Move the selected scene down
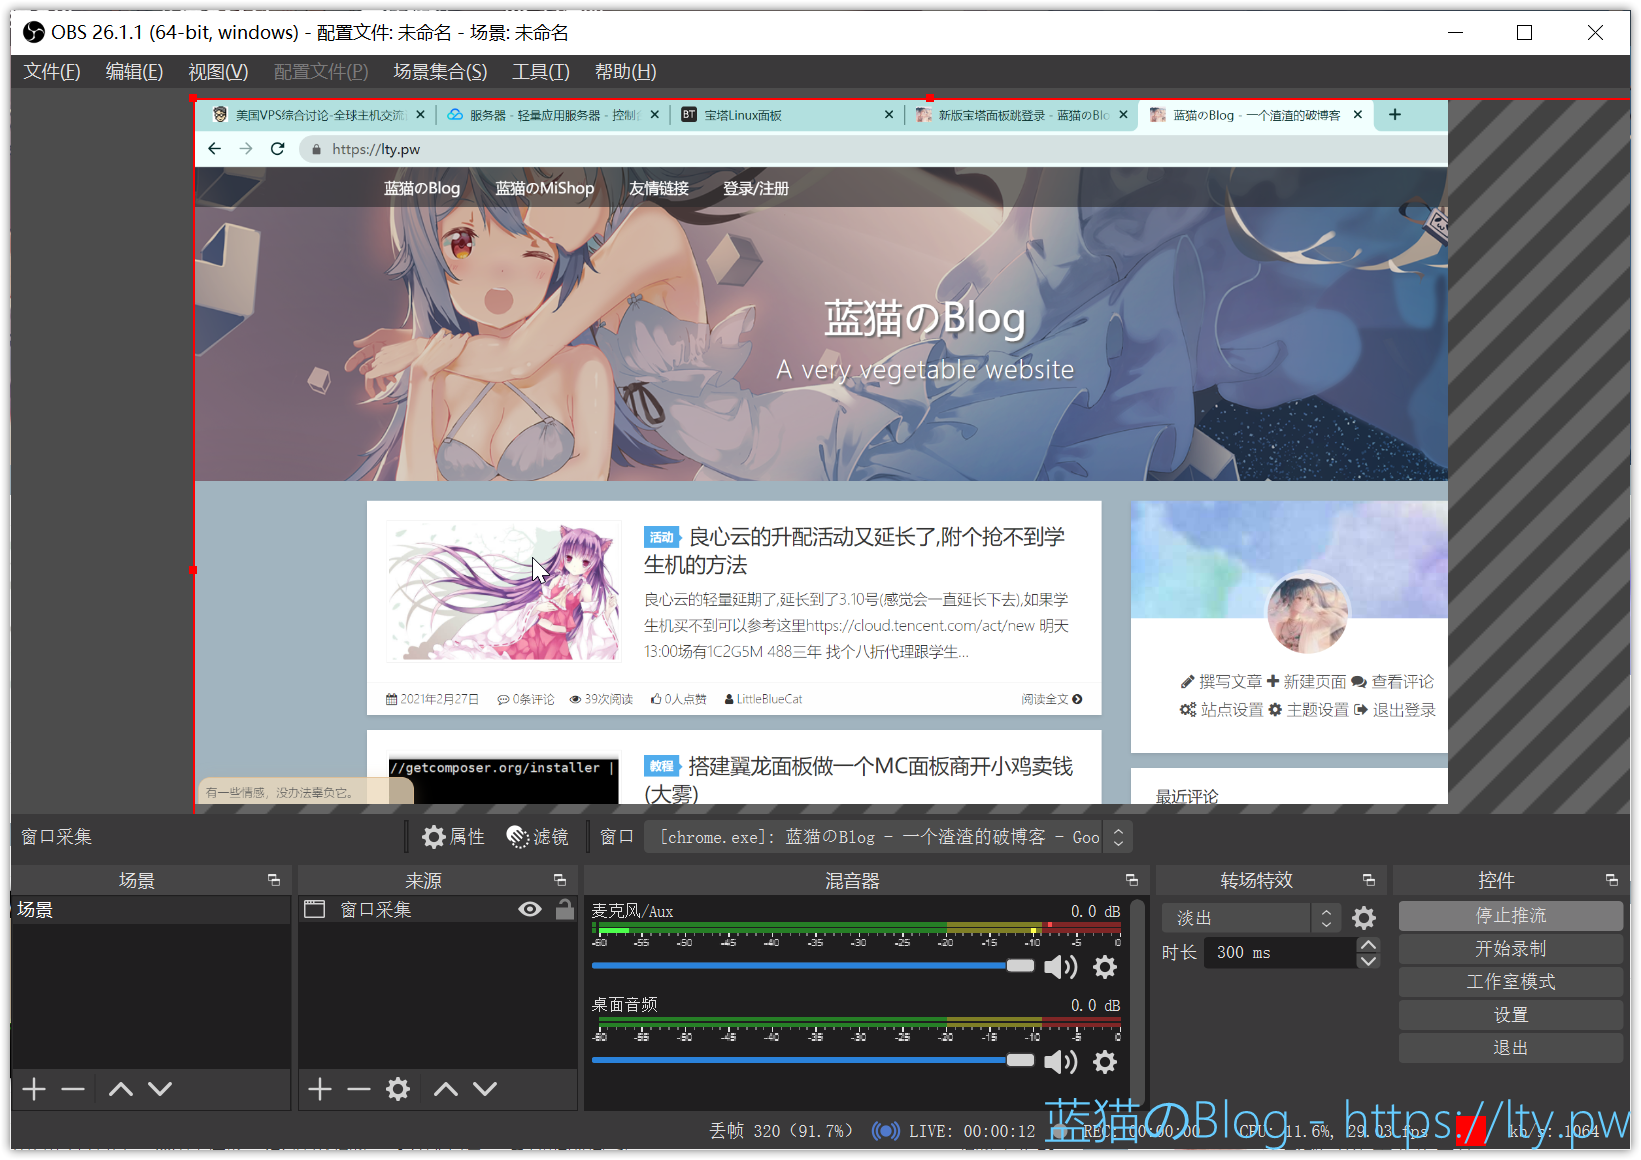The width and height of the screenshot is (1641, 1160). (x=160, y=1089)
